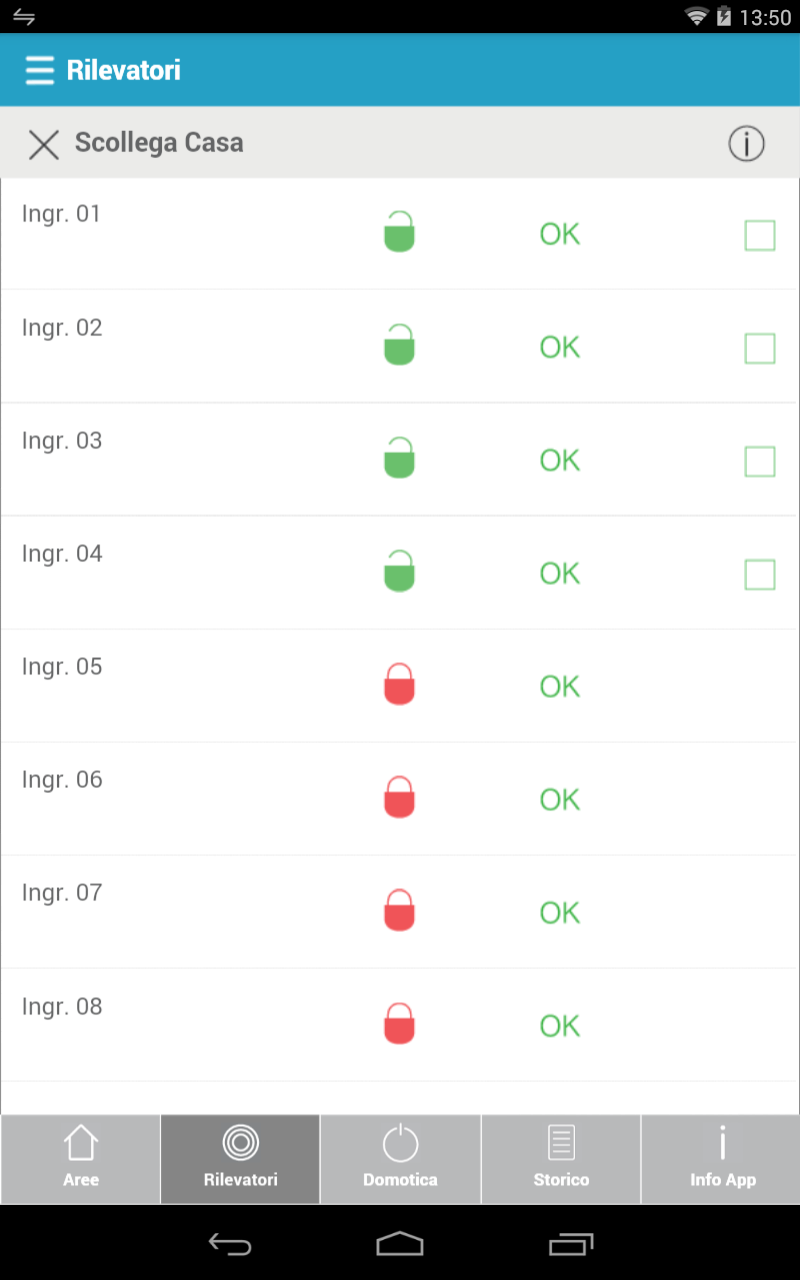Check the checkbox for Ingr. 01
The width and height of the screenshot is (800, 1280).
(760, 235)
